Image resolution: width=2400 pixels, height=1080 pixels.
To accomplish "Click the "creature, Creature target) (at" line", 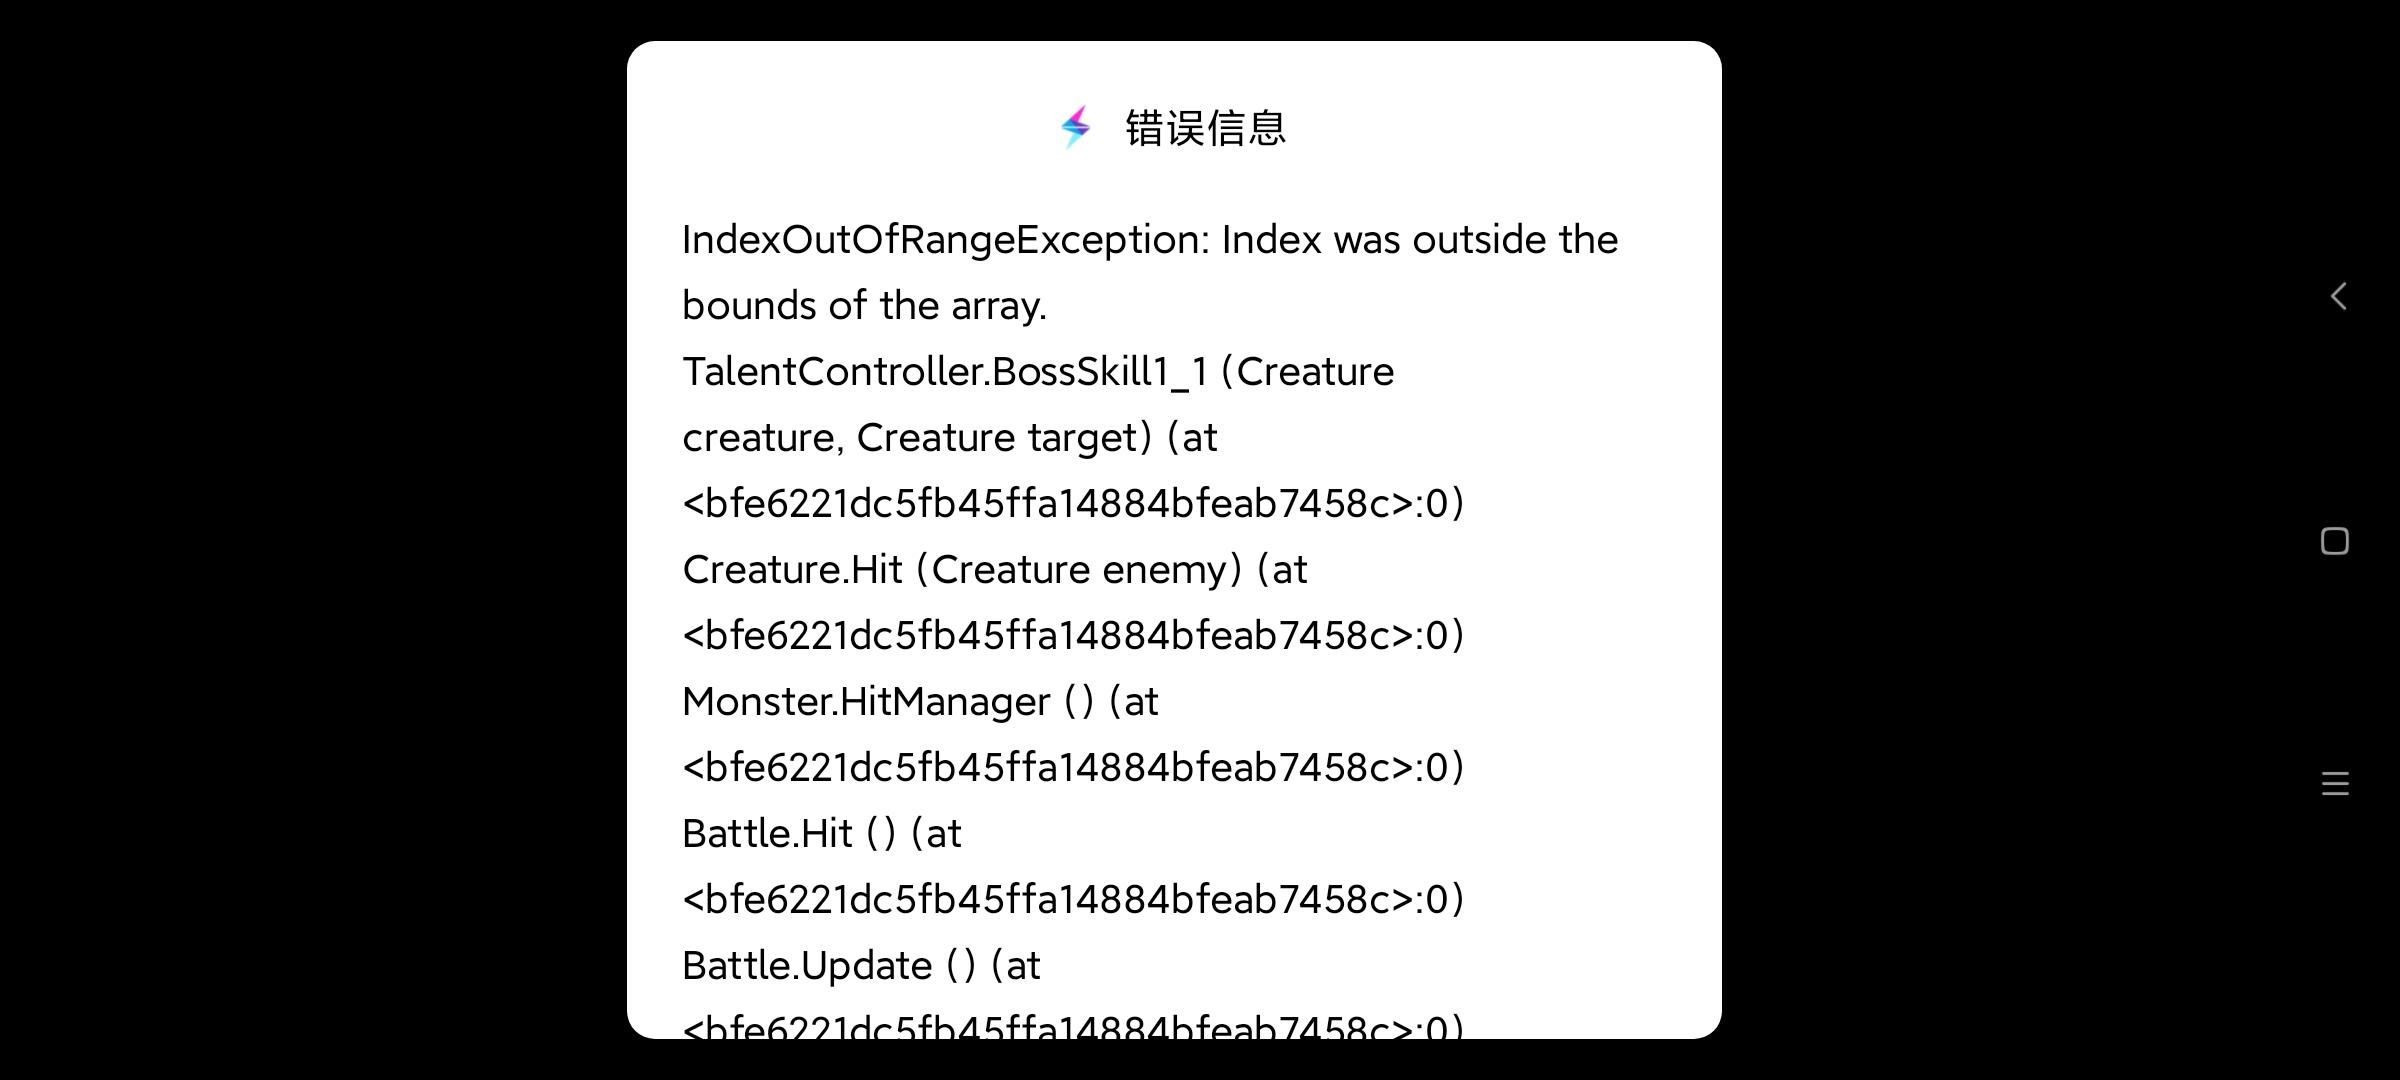I will [950, 438].
